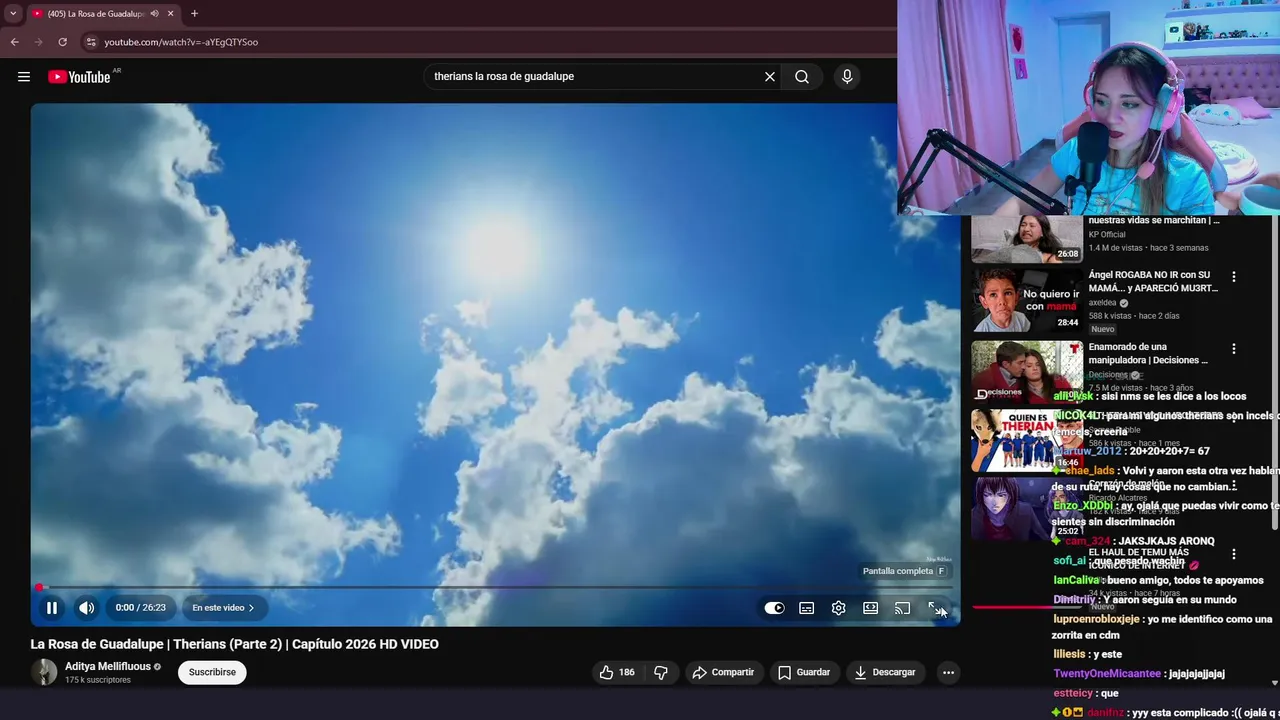
Task: Open the 26:08 KP Official video thumbnail
Action: coord(1027,239)
